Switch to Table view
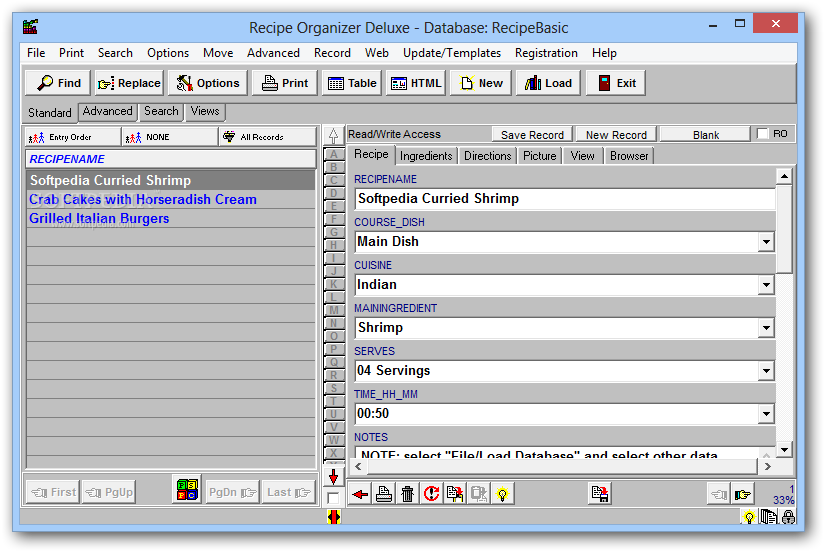The height and width of the screenshot is (552, 825). point(351,83)
